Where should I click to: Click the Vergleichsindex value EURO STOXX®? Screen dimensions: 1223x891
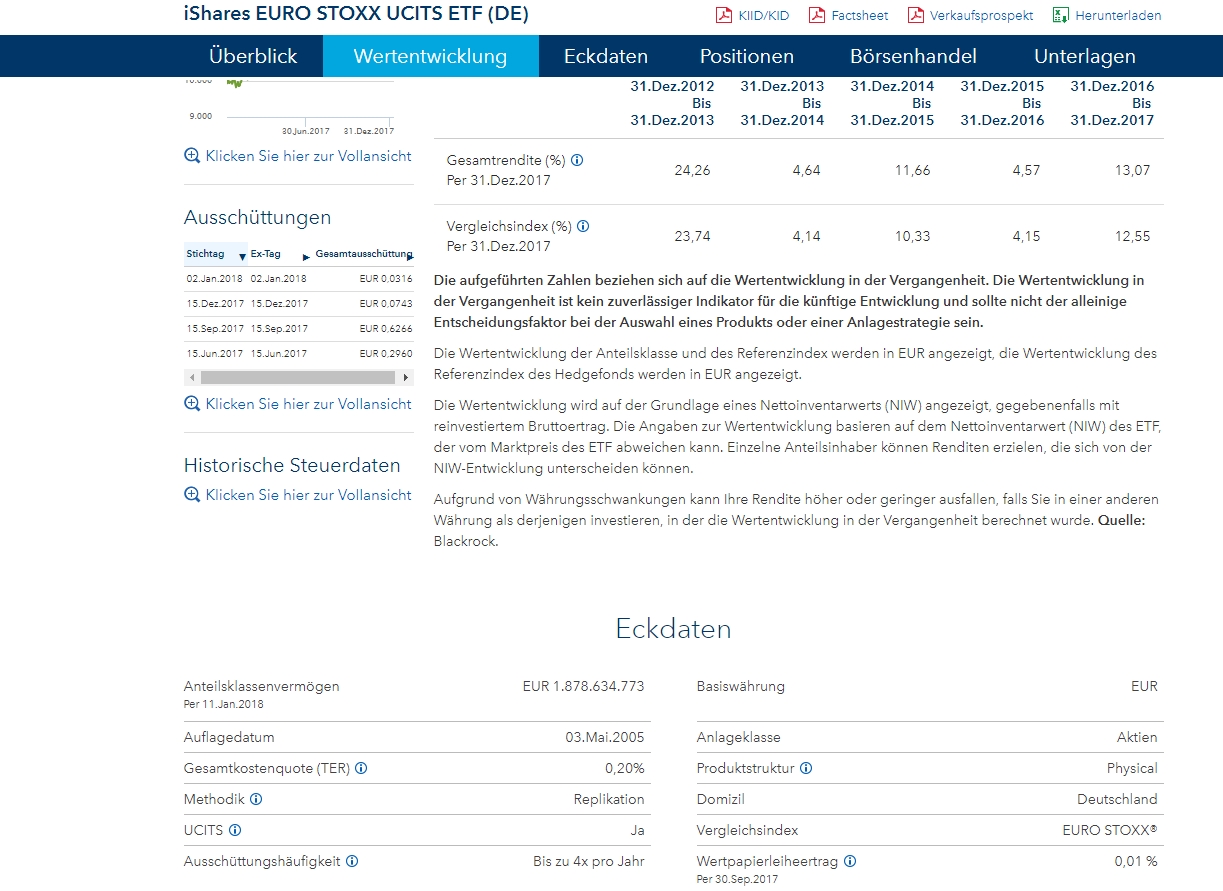click(x=1110, y=830)
